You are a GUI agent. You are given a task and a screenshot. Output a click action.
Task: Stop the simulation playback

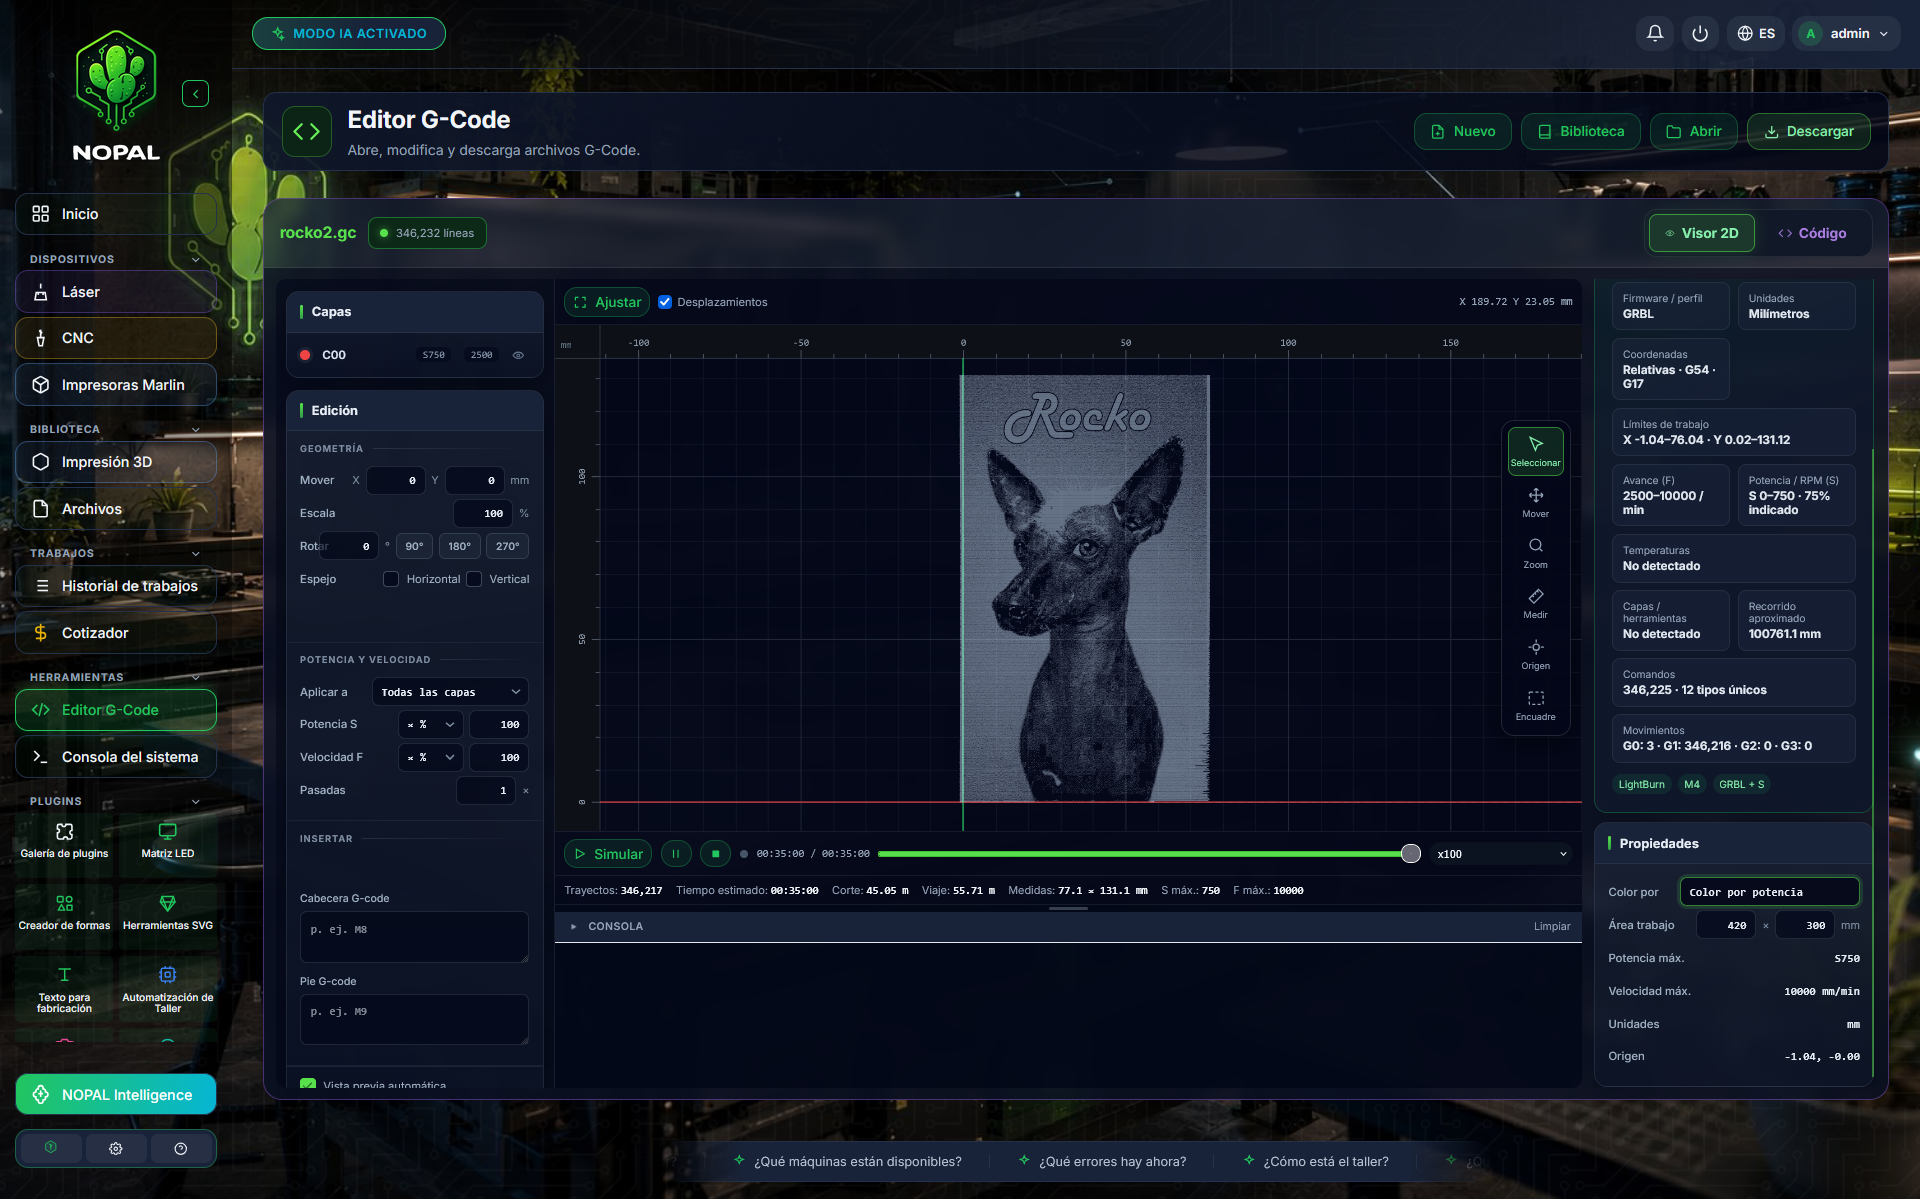[715, 854]
